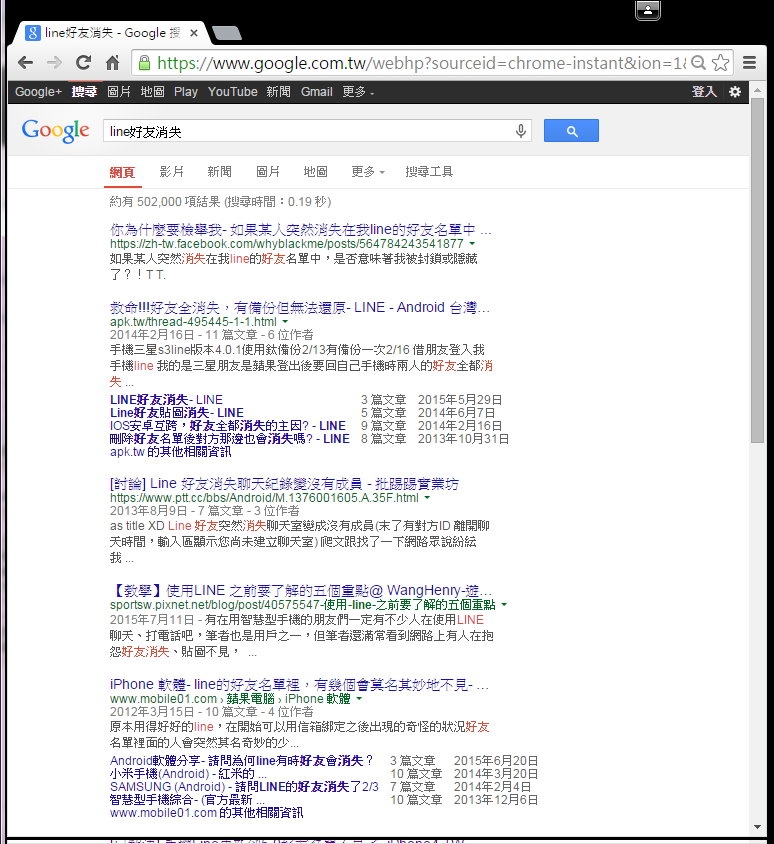The width and height of the screenshot is (774, 844).
Task: Click the blue search button
Action: (x=571, y=131)
